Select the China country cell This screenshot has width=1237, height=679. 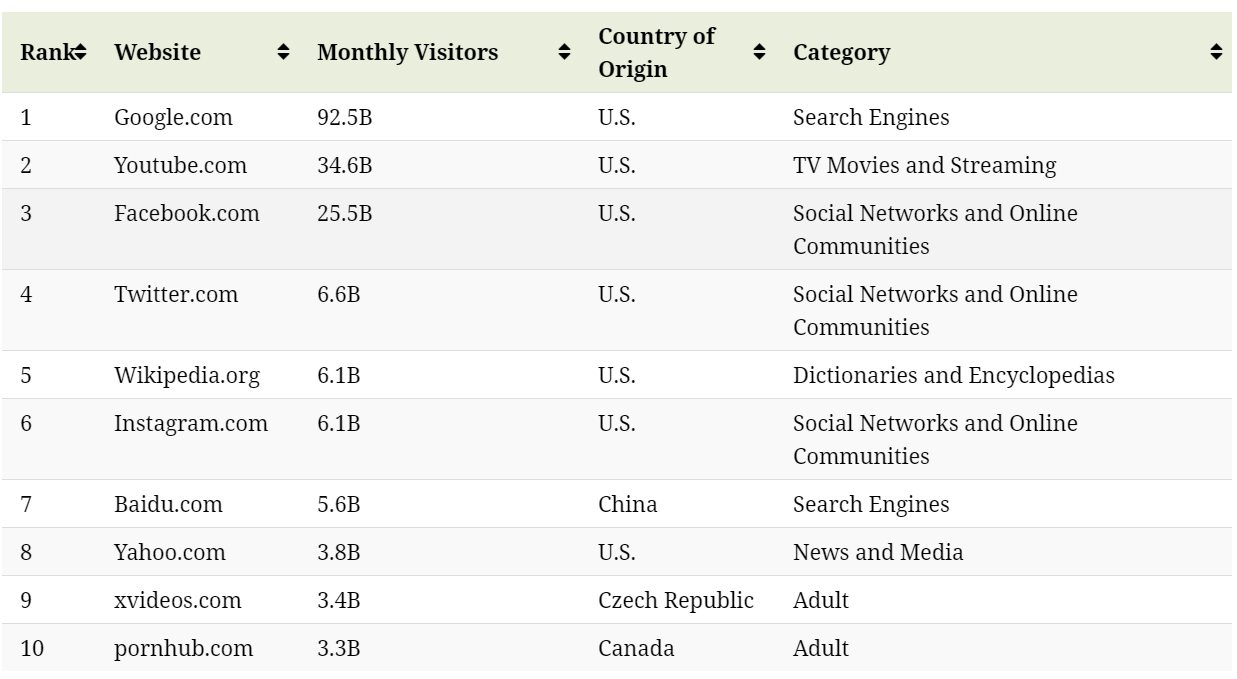coord(627,504)
